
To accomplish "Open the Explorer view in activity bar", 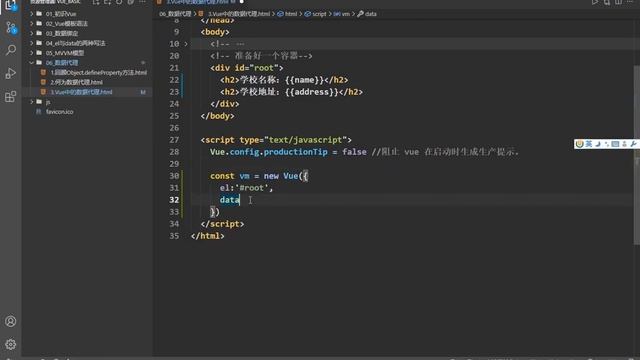I will (11, 5).
